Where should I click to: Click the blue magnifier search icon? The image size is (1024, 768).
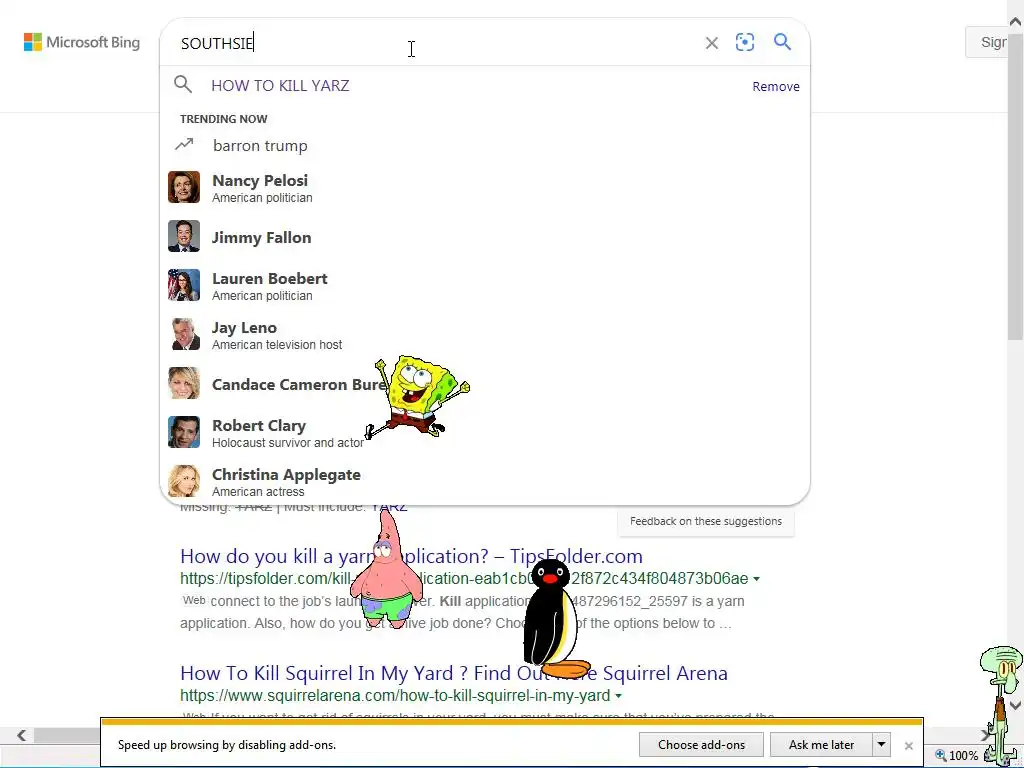pos(782,42)
